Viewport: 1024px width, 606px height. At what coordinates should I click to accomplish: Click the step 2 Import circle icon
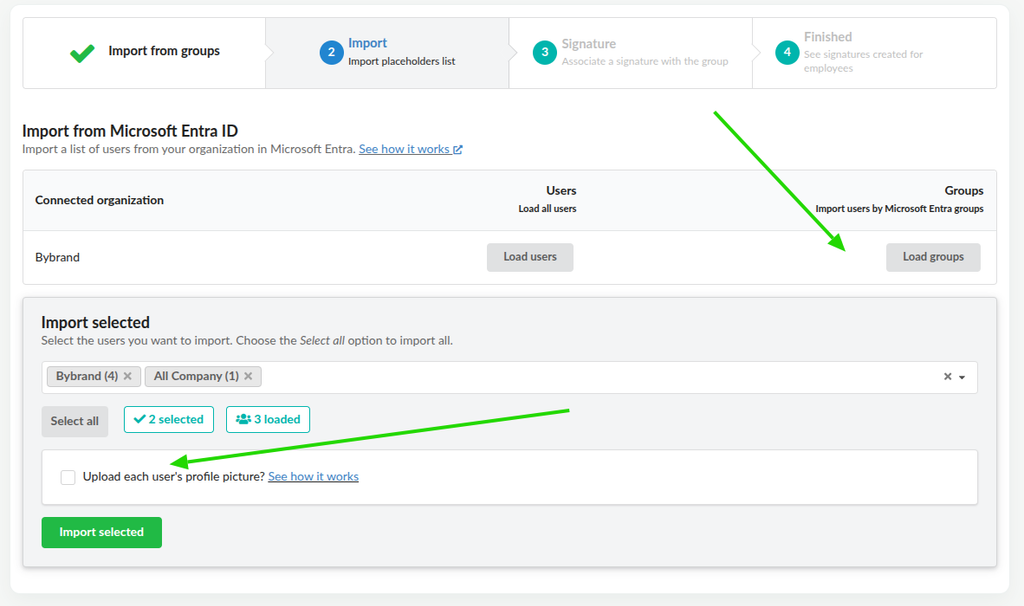coord(332,52)
